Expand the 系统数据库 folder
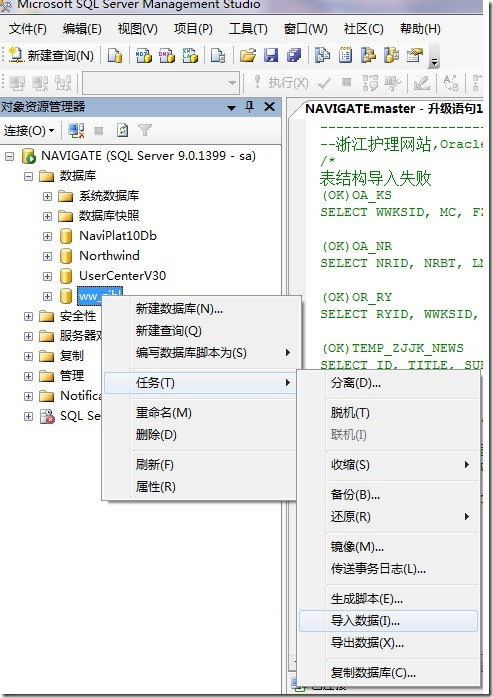Image resolution: width=493 pixels, height=698 pixels. [x=47, y=196]
